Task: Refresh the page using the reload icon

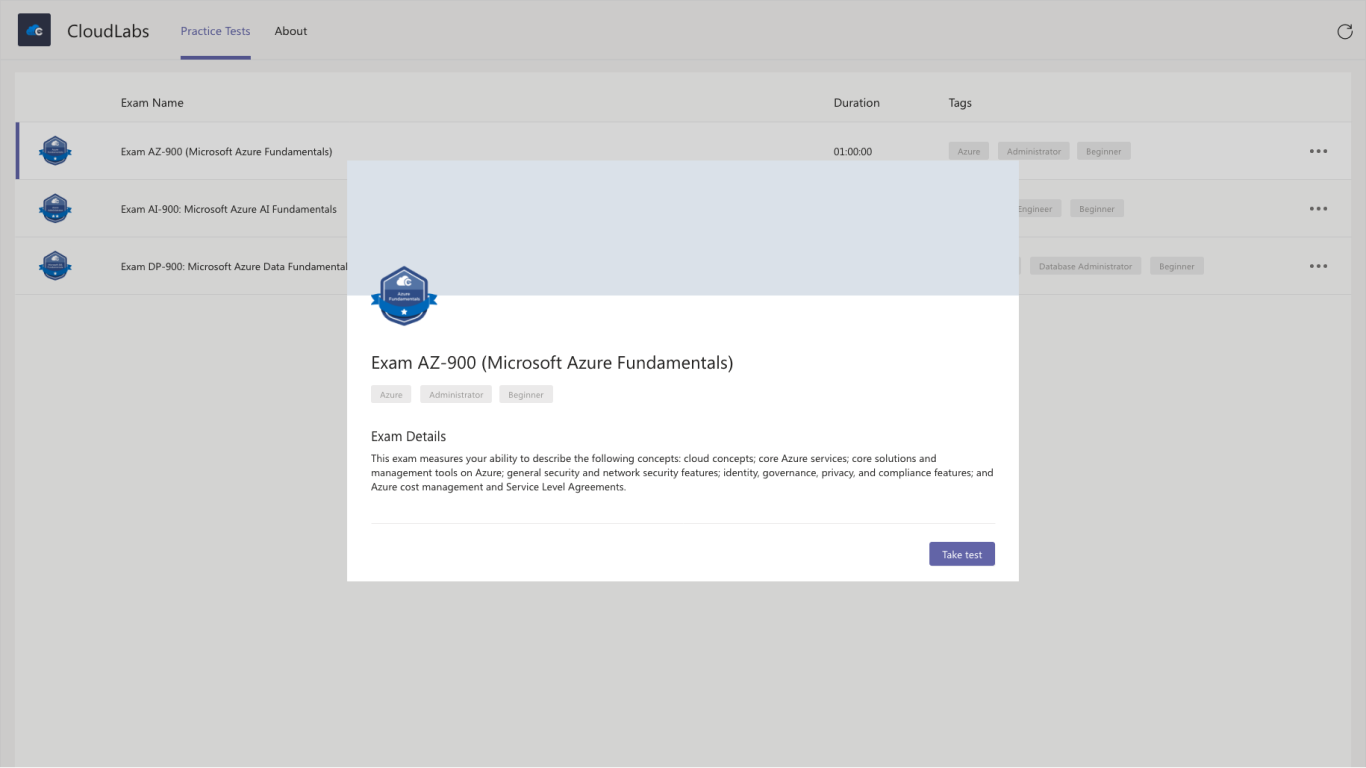Action: (x=1345, y=31)
